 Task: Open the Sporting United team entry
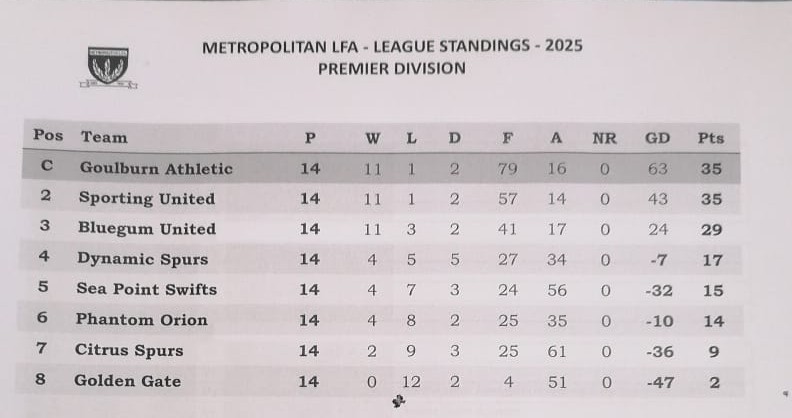click(147, 198)
